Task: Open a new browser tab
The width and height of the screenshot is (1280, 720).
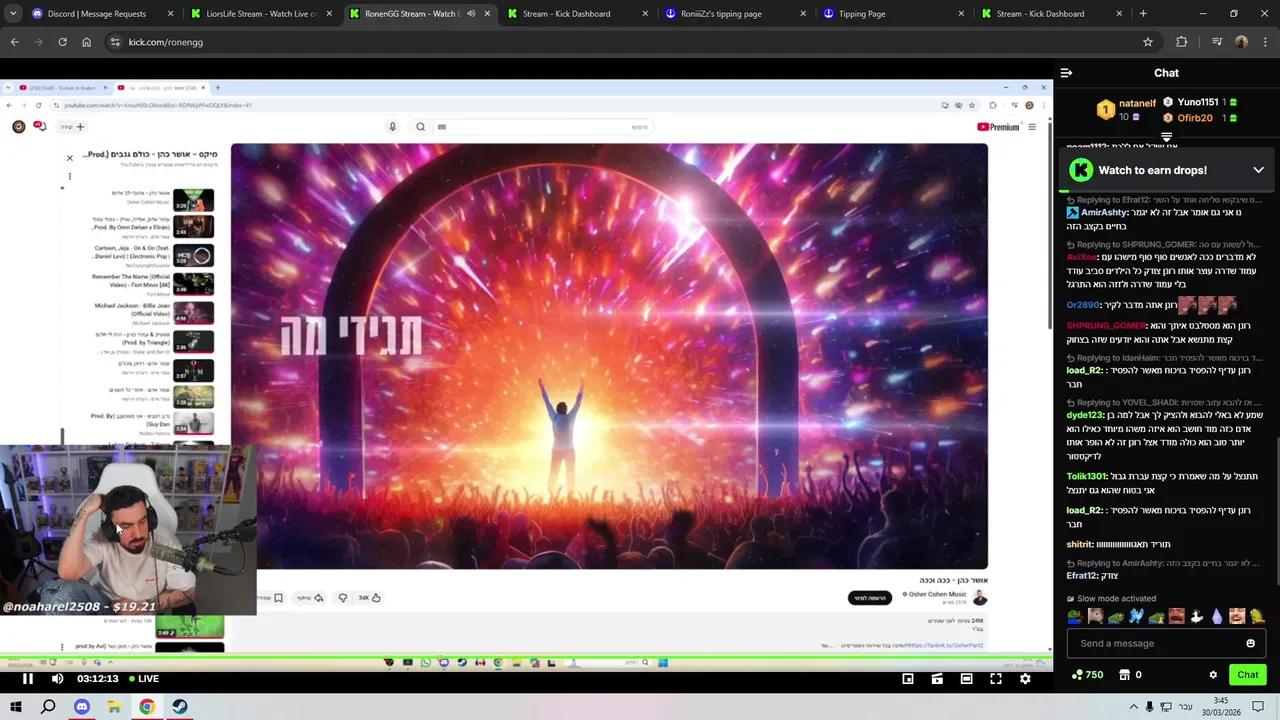Action: [x=1143, y=14]
